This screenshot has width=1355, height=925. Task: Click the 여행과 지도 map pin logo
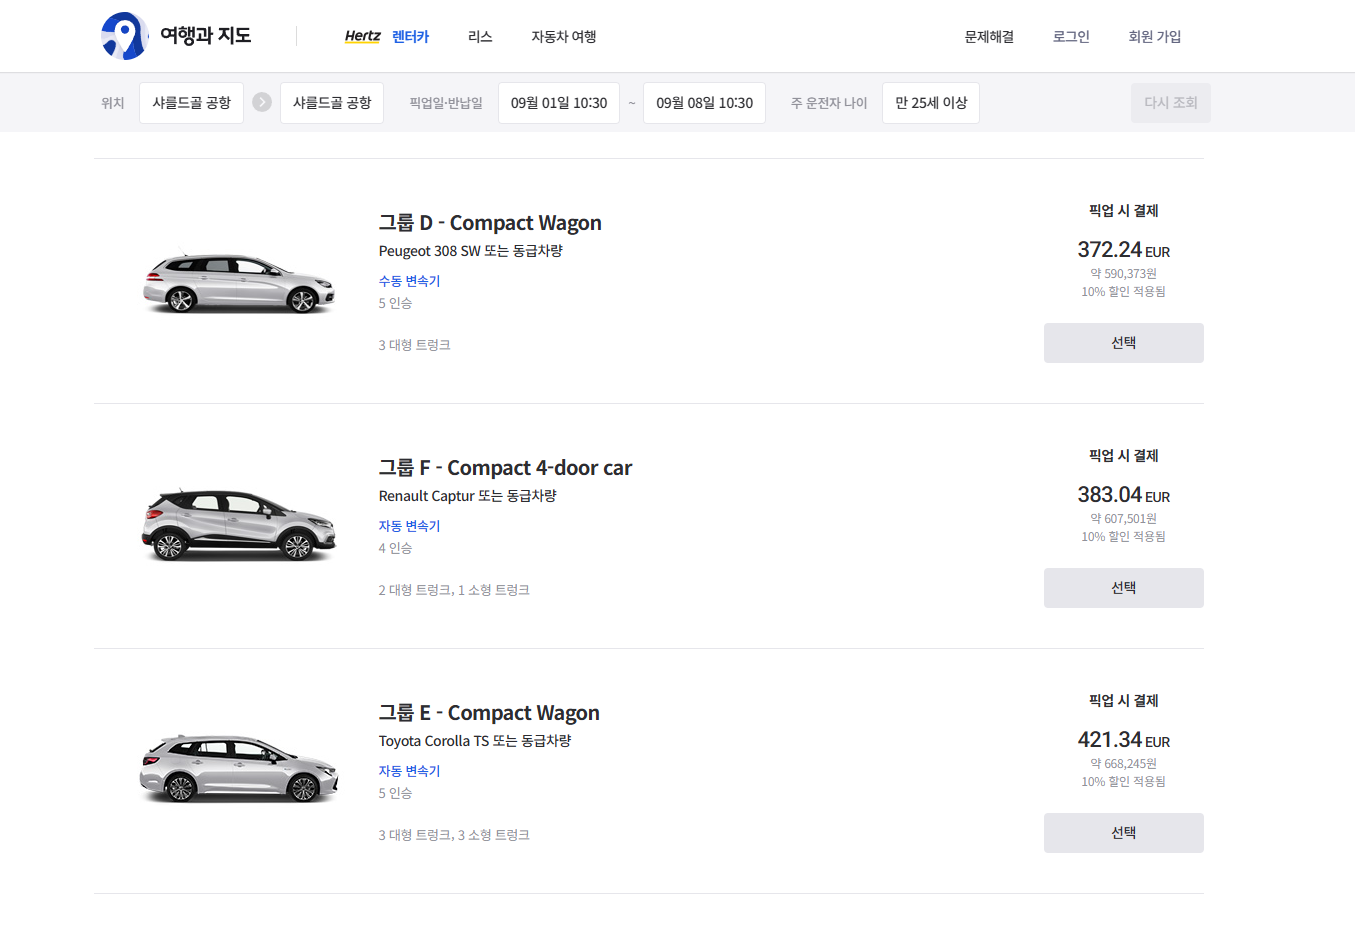point(125,36)
